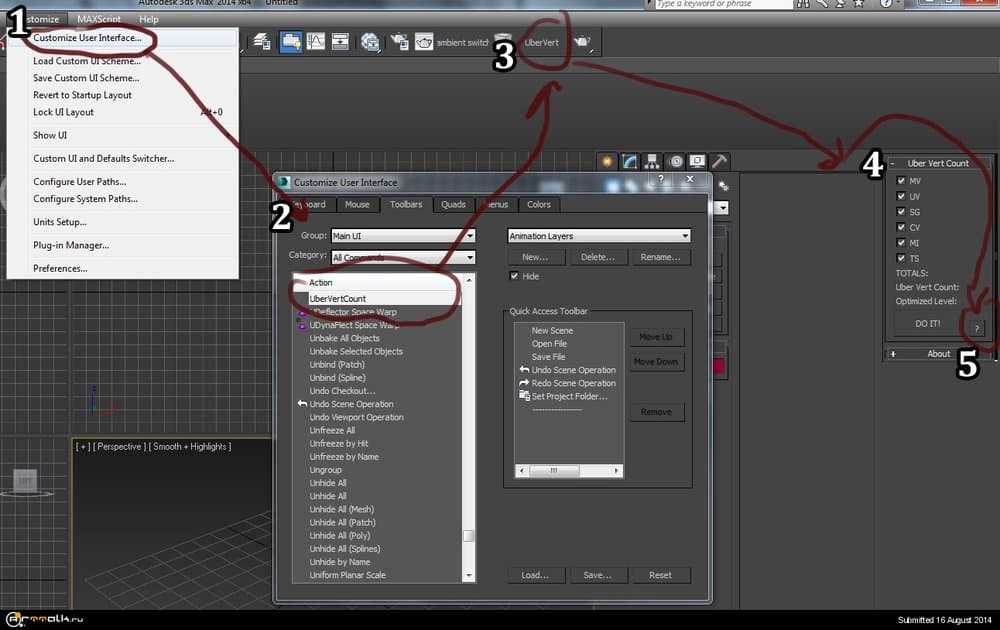Image resolution: width=1000 pixels, height=630 pixels.
Task: Click the Curve Editor toolbar icon
Action: tap(316, 42)
